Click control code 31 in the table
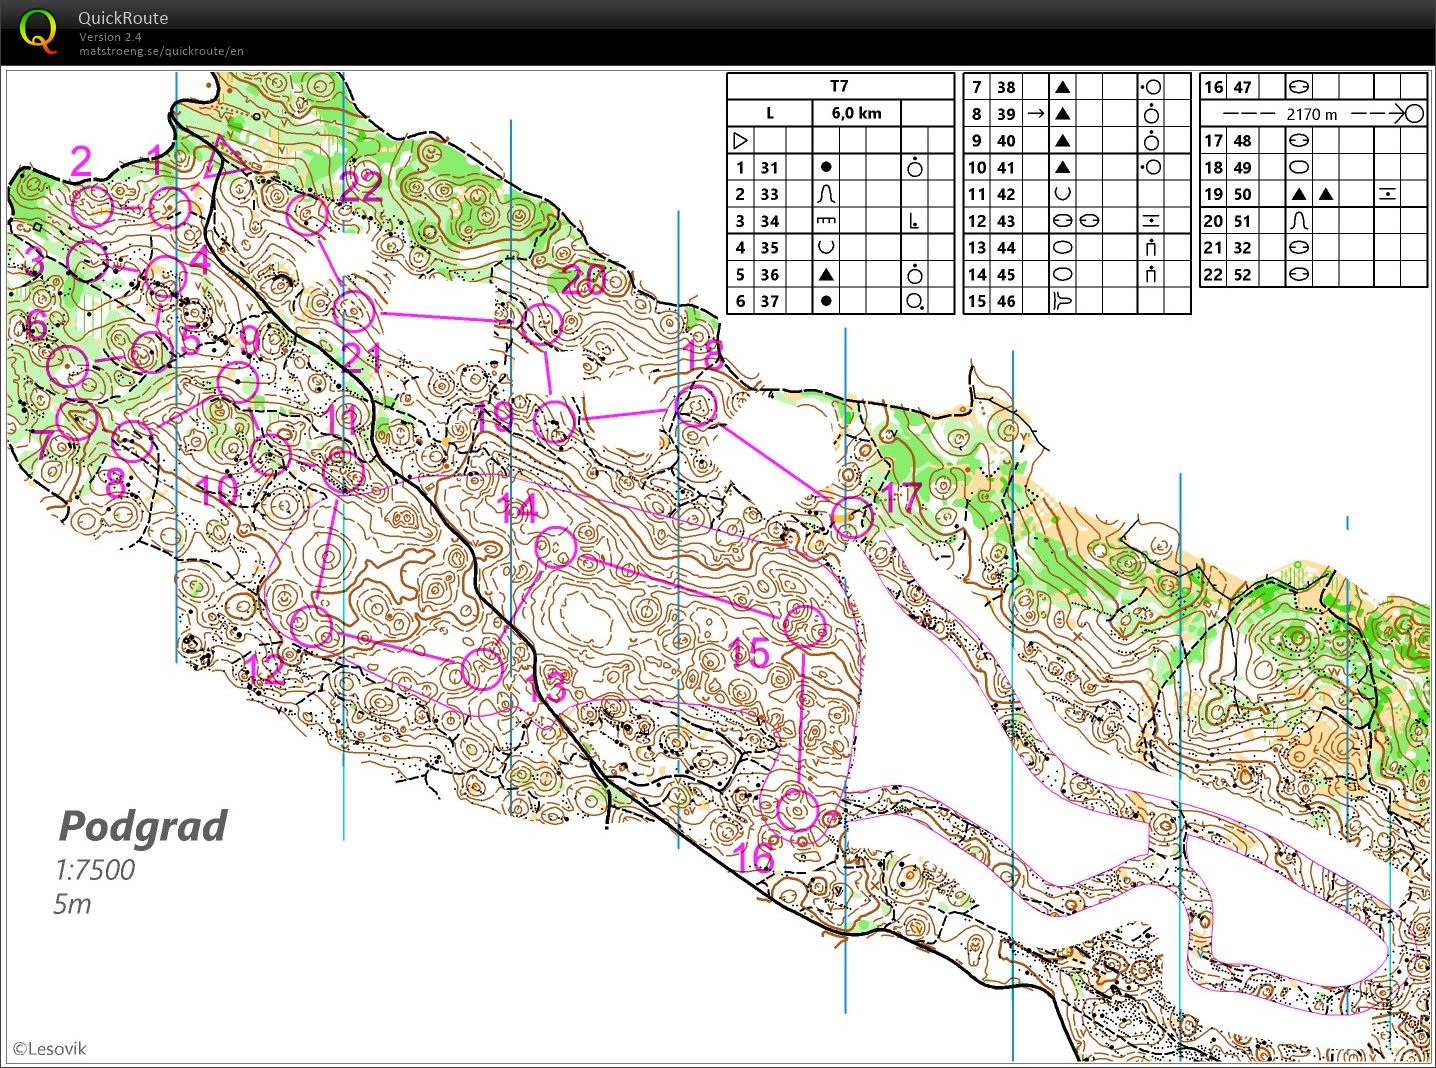Screen dimensions: 1436x1068 [x=769, y=168]
